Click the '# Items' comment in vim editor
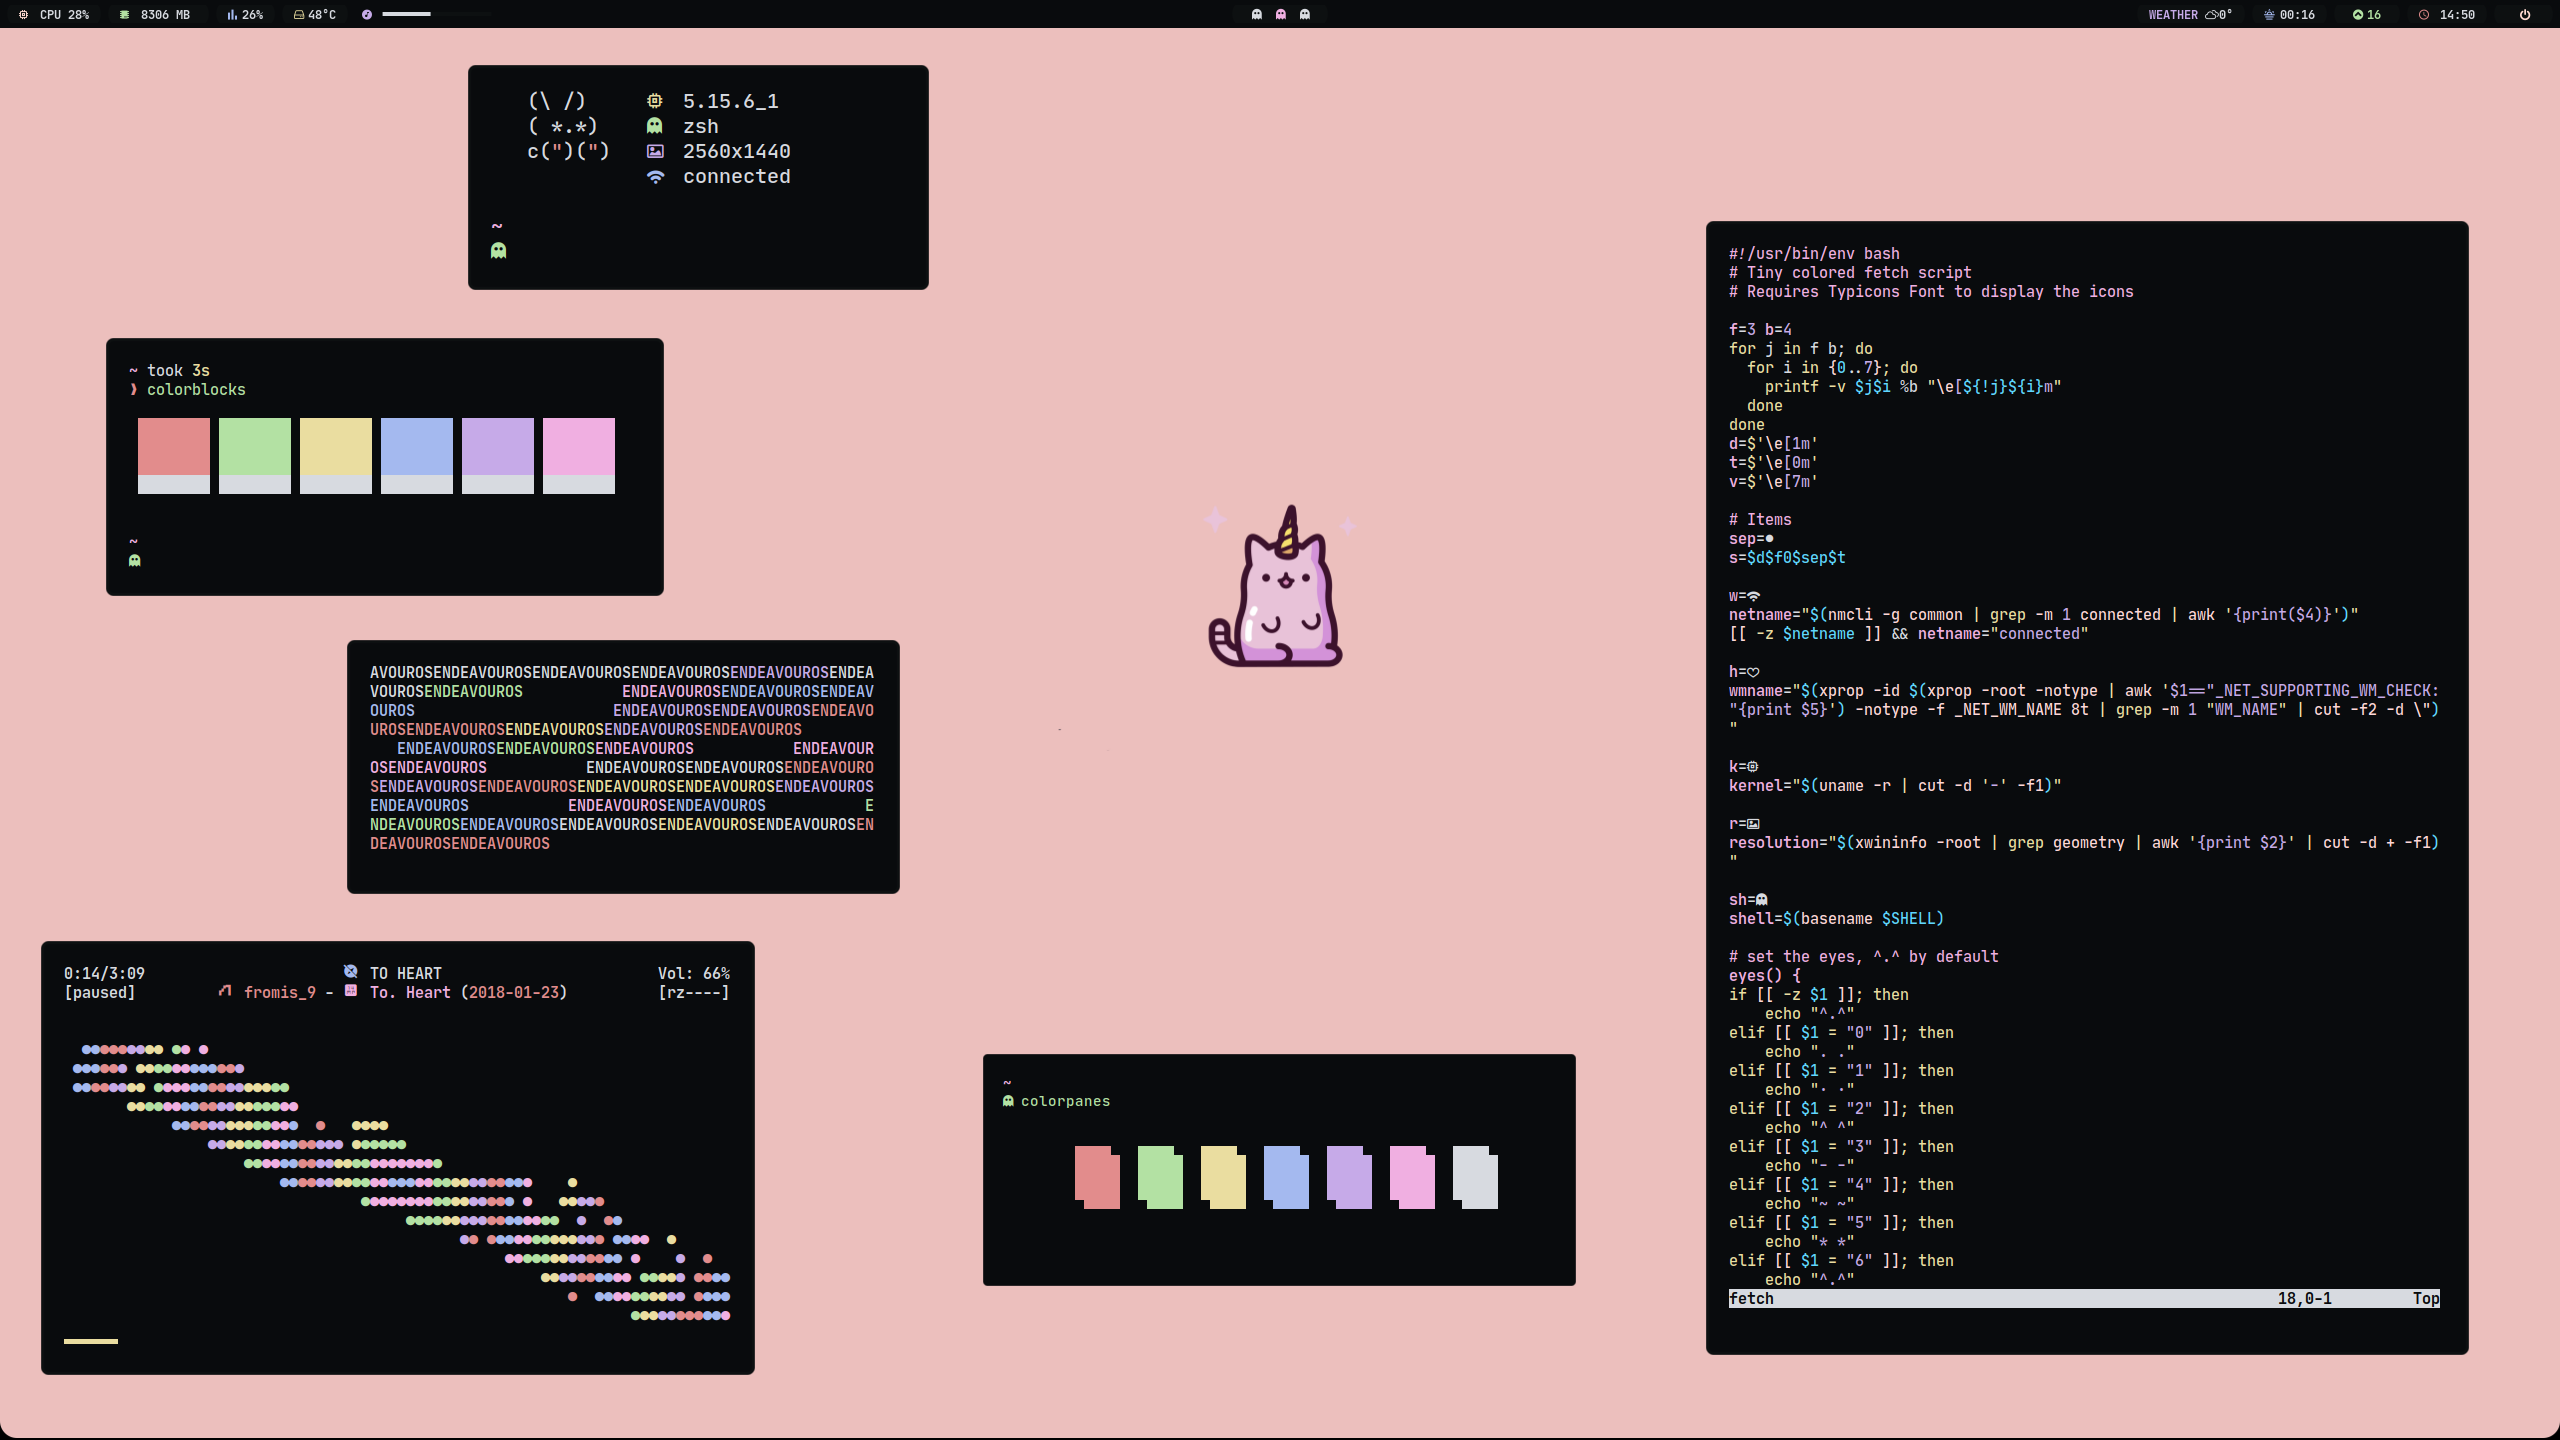This screenshot has height=1440, width=2560. click(1760, 520)
